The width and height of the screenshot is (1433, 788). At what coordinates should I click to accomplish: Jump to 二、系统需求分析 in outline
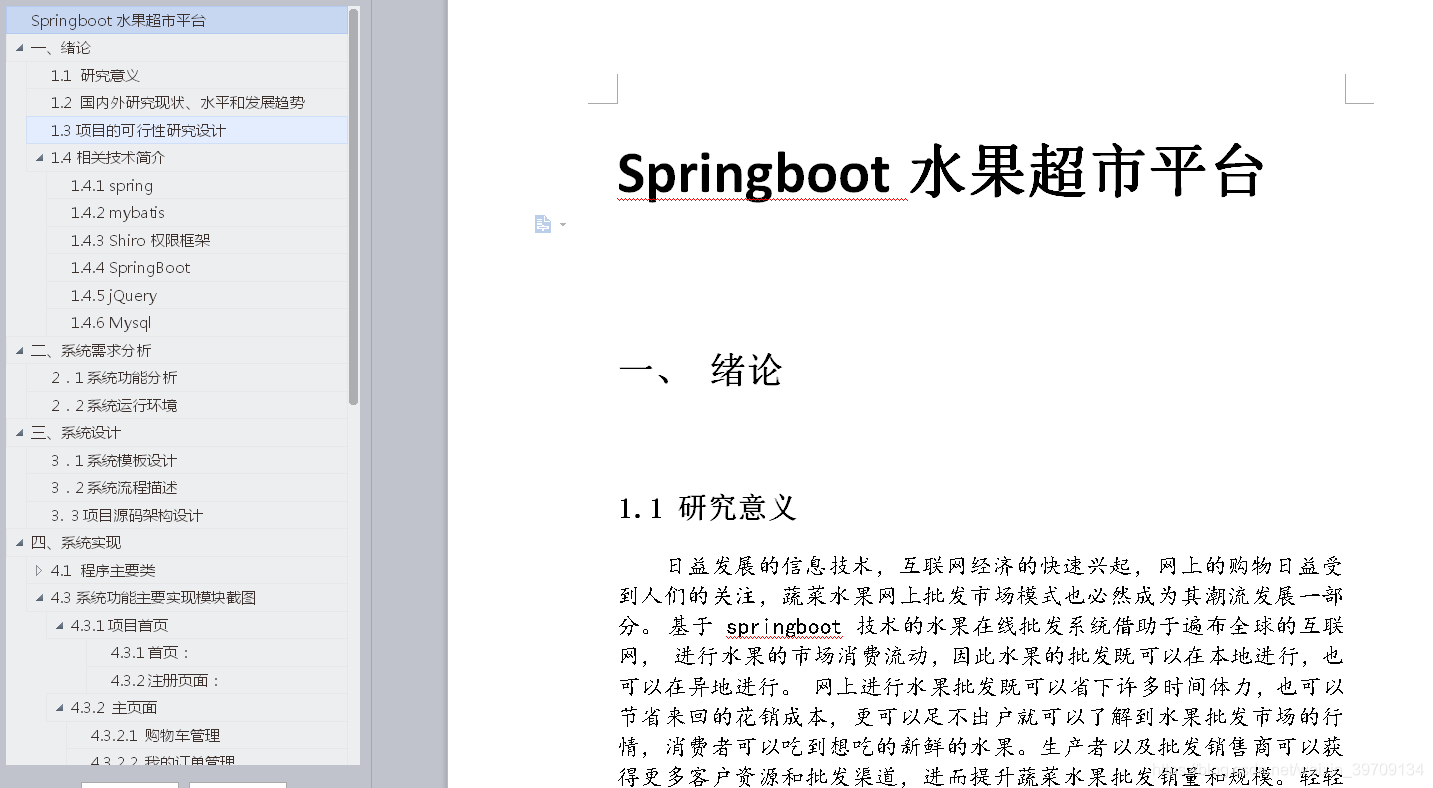click(91, 350)
